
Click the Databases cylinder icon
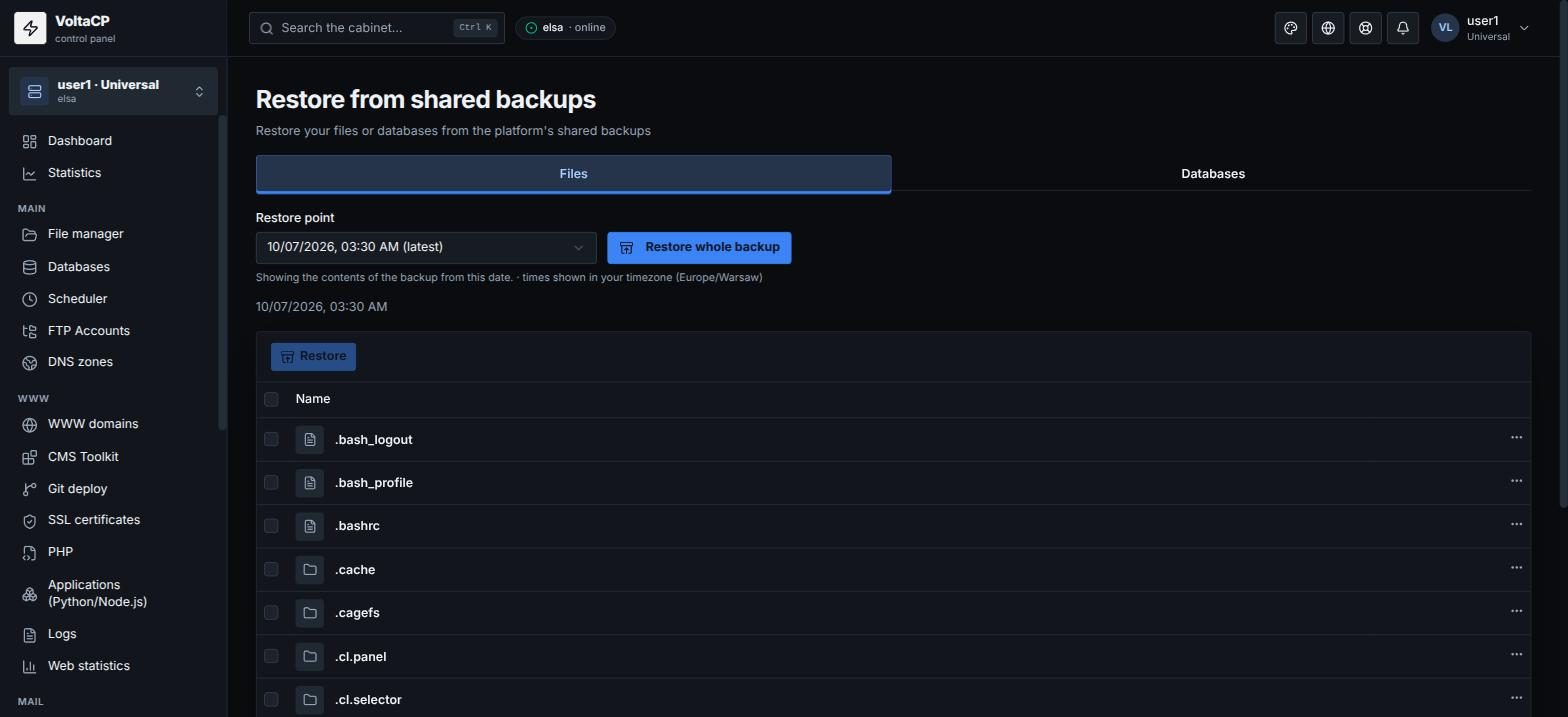(x=30, y=267)
